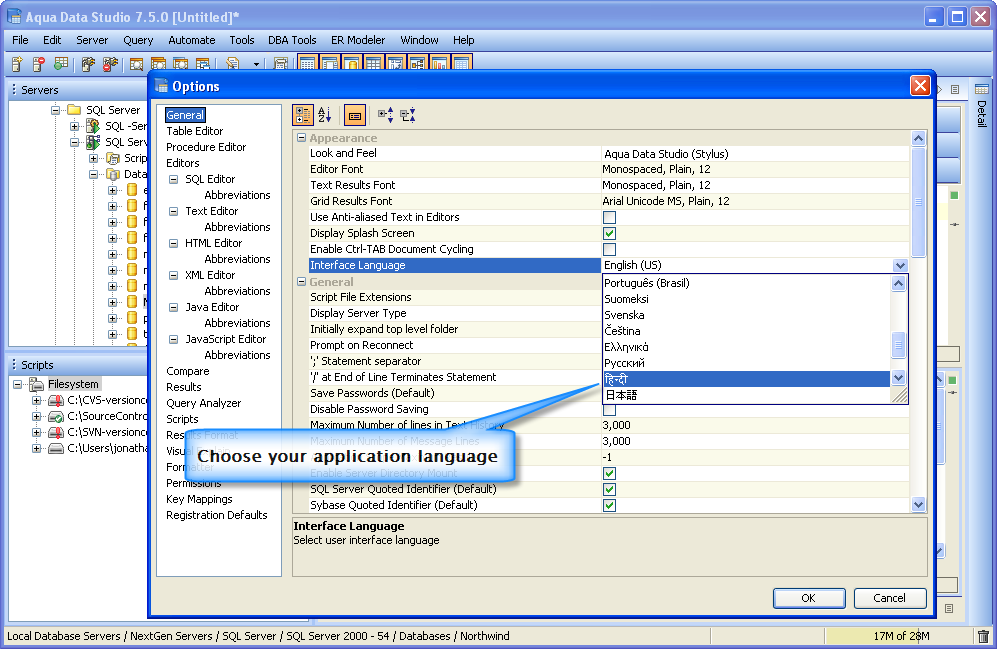Collapse the Appearance property group
The width and height of the screenshot is (997, 649).
click(x=301, y=137)
